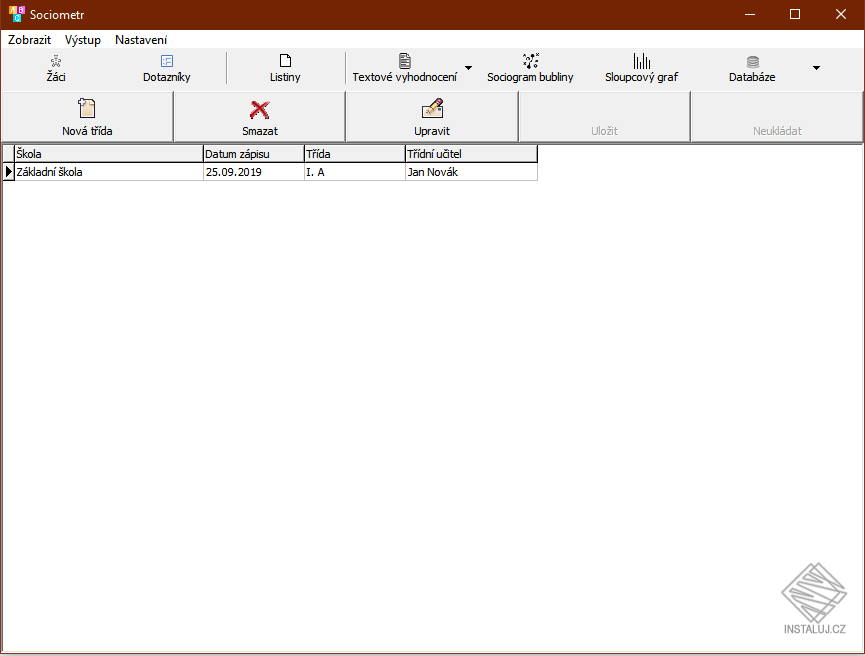Click the row indicator arrow of Základní škola
This screenshot has height=656, width=865.
8,172
